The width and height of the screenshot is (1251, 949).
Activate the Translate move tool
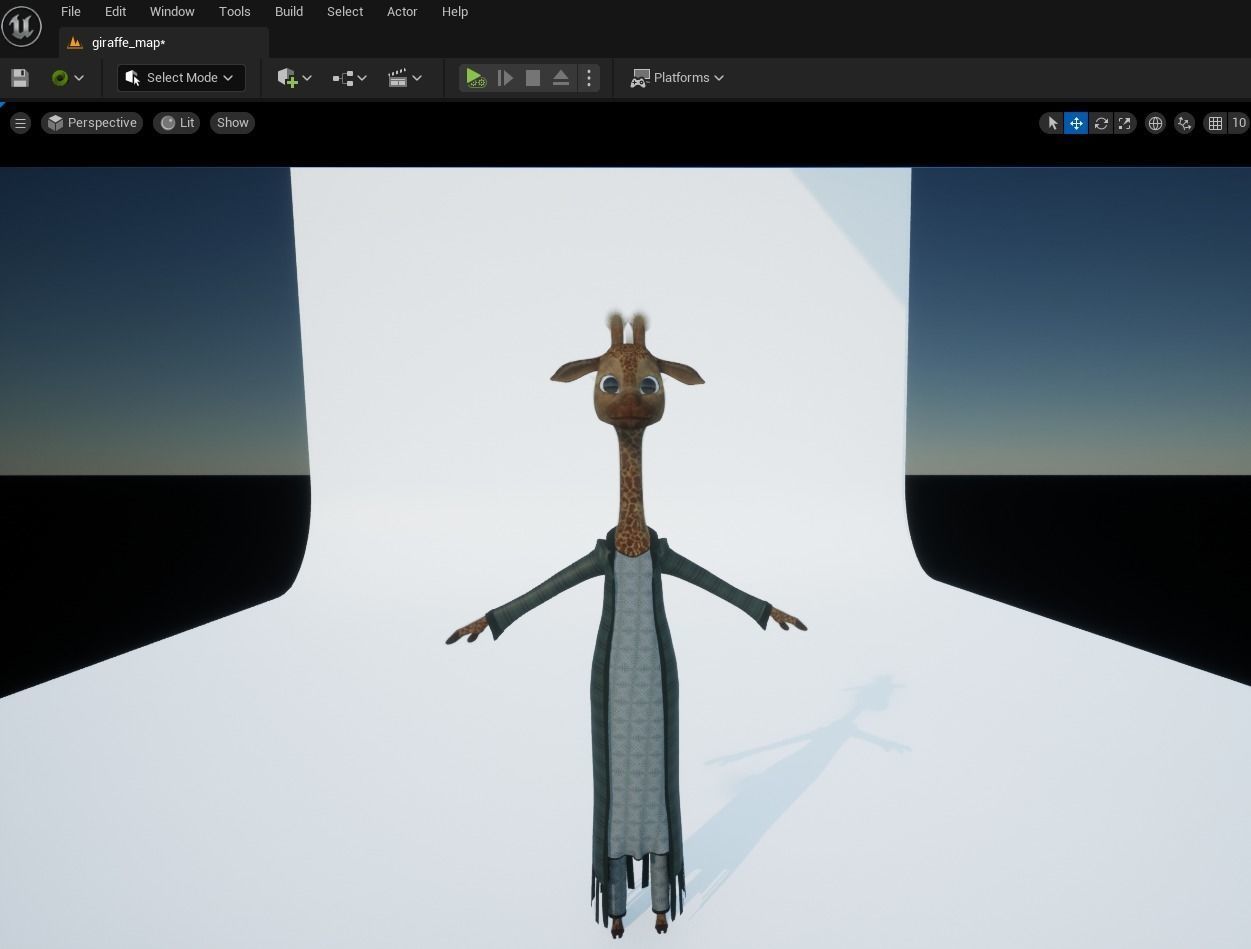tap(1076, 123)
